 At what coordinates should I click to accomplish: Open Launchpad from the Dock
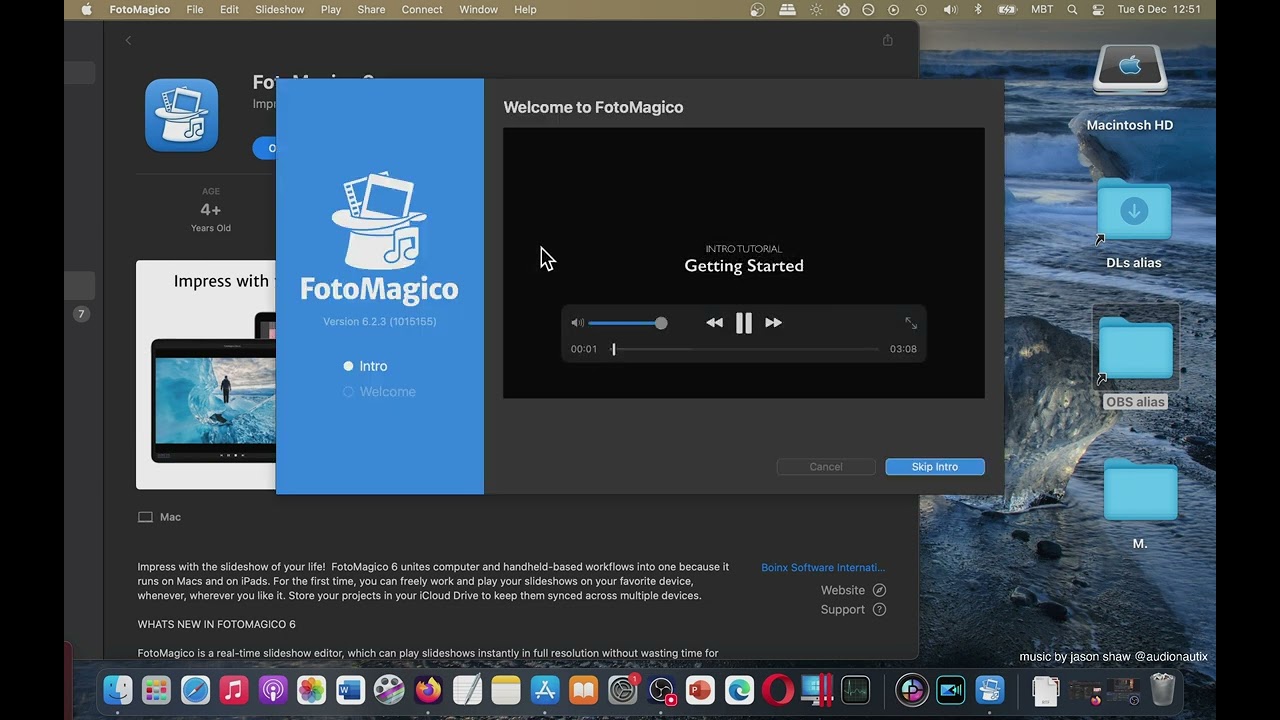pos(156,690)
